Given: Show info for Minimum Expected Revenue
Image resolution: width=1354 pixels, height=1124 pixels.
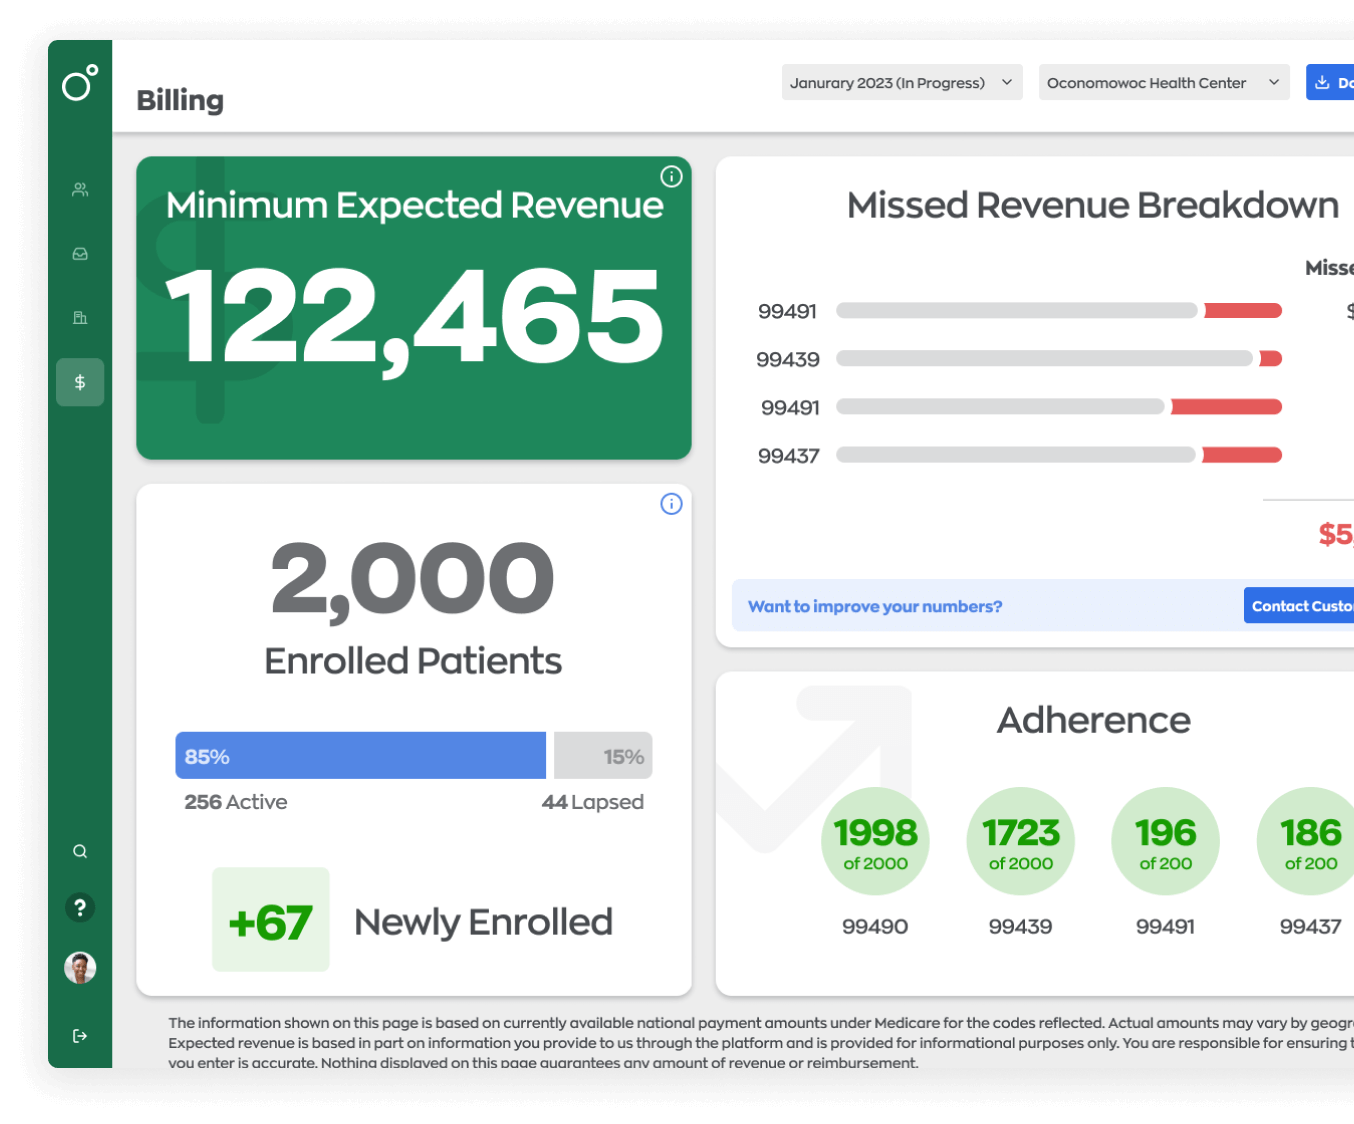Looking at the screenshot, I should point(671,177).
